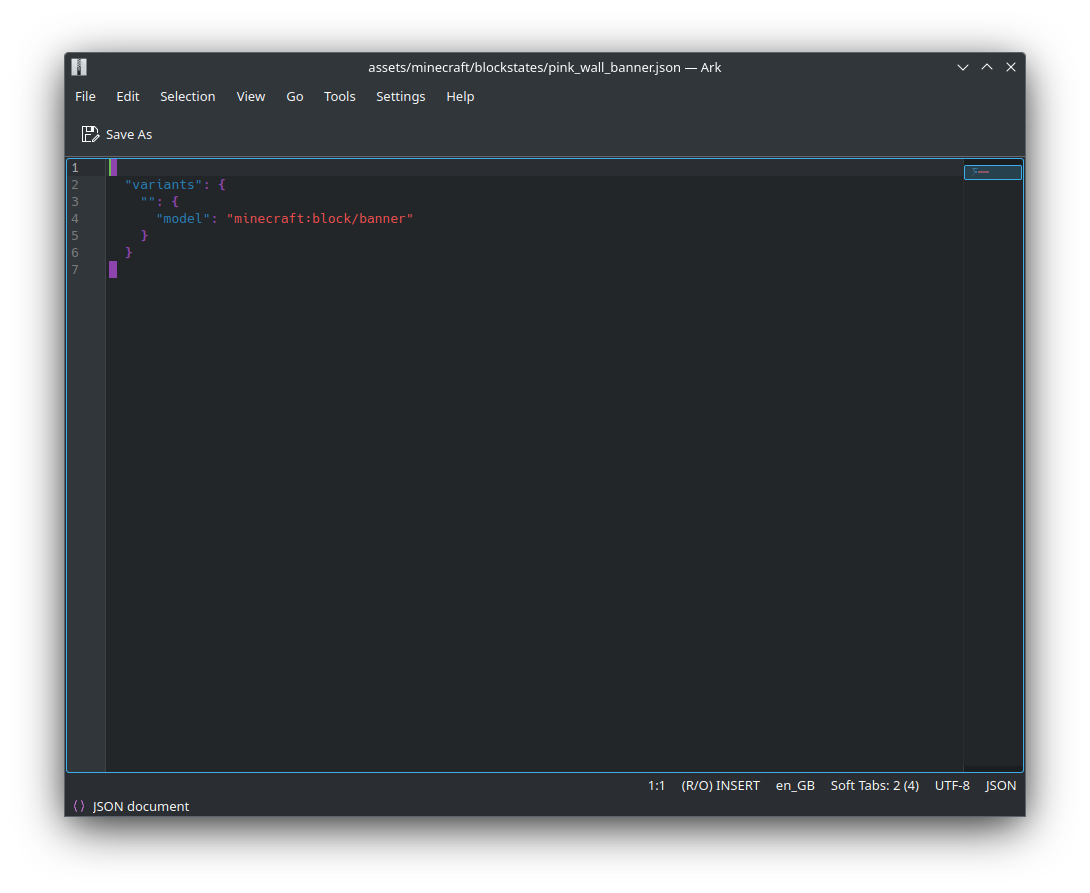Open the Settings menu
This screenshot has width=1090, height=893.
click(400, 97)
